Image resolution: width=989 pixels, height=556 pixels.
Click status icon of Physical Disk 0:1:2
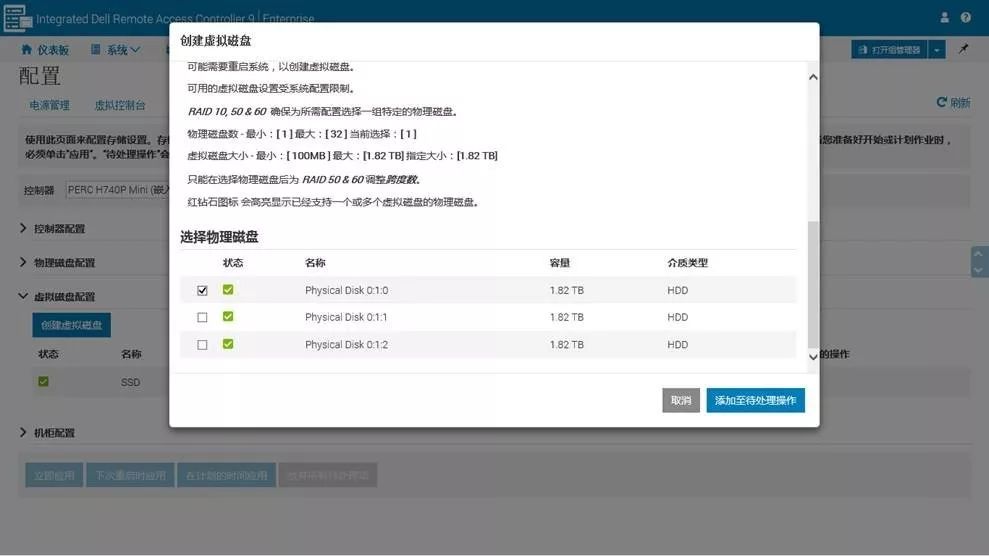(x=228, y=344)
